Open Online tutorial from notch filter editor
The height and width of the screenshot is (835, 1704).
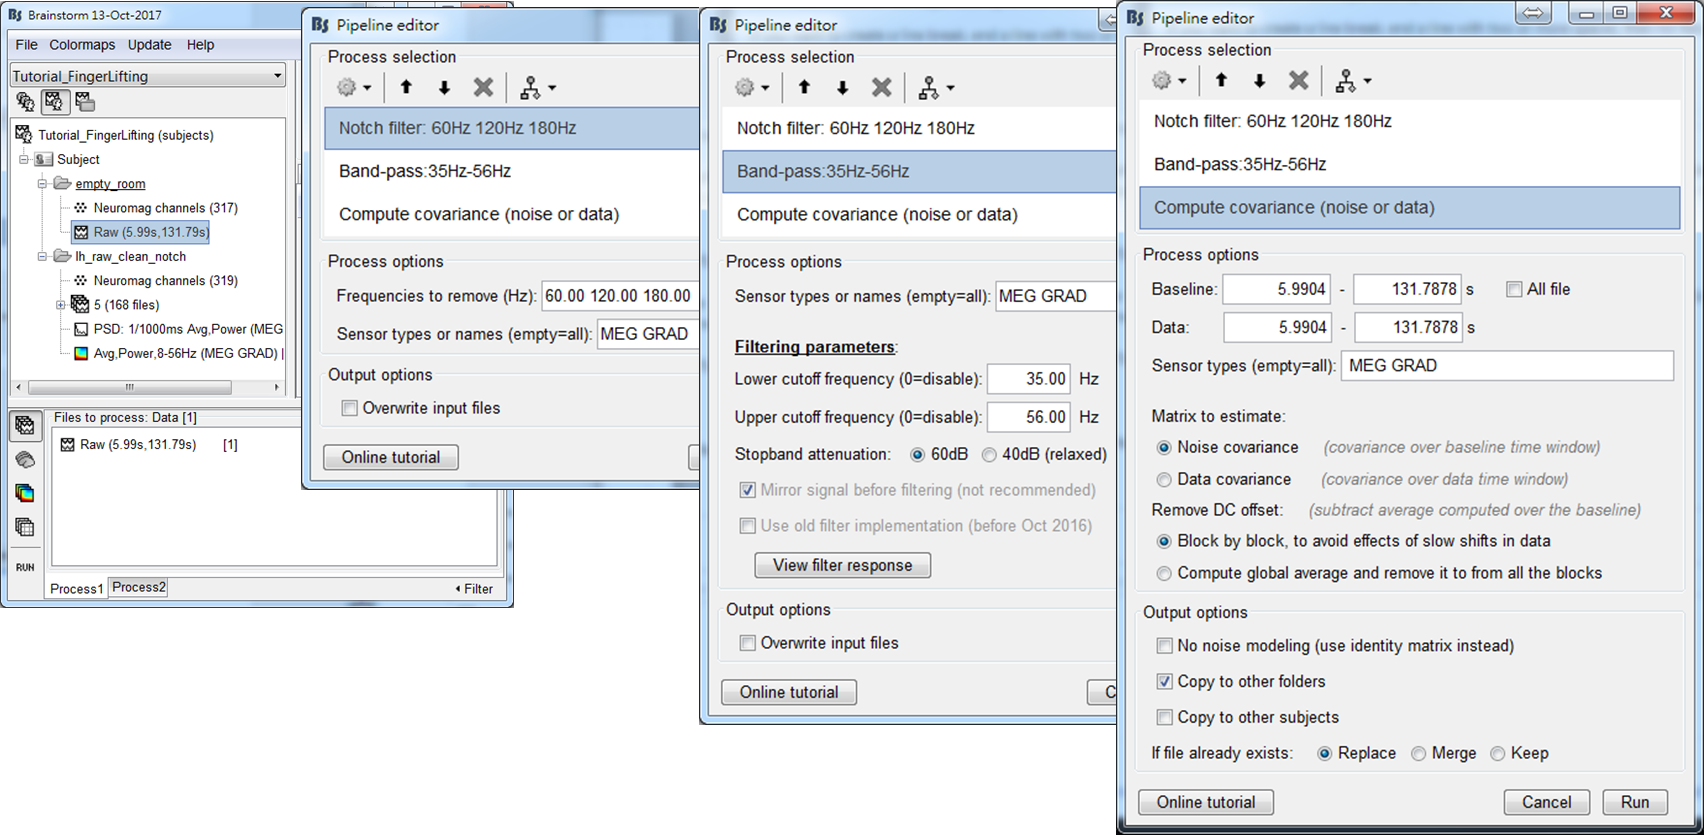coord(391,457)
